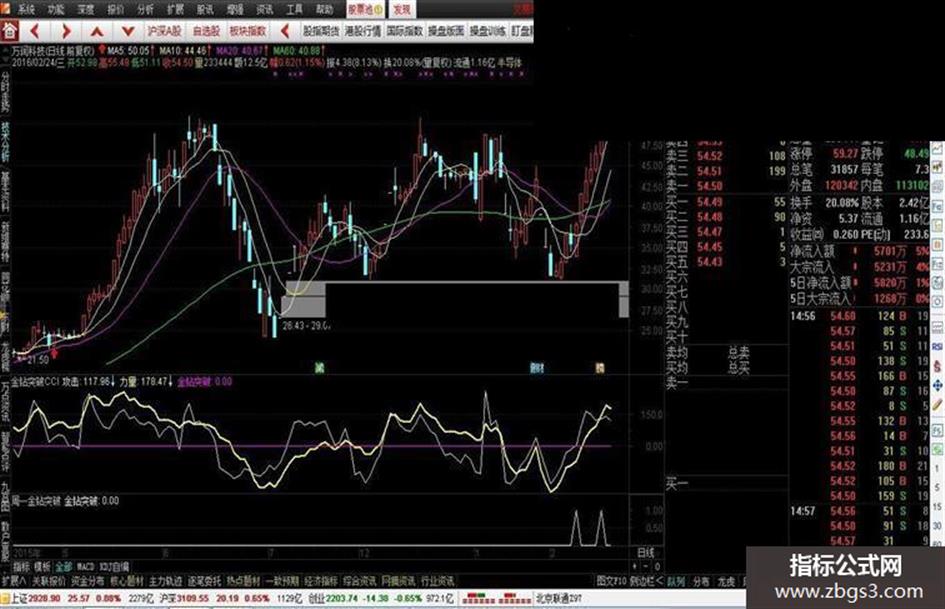This screenshot has width=945, height=609.
Task: Click the 沪深A股 toolbar button
Action: pyautogui.click(x=165, y=30)
